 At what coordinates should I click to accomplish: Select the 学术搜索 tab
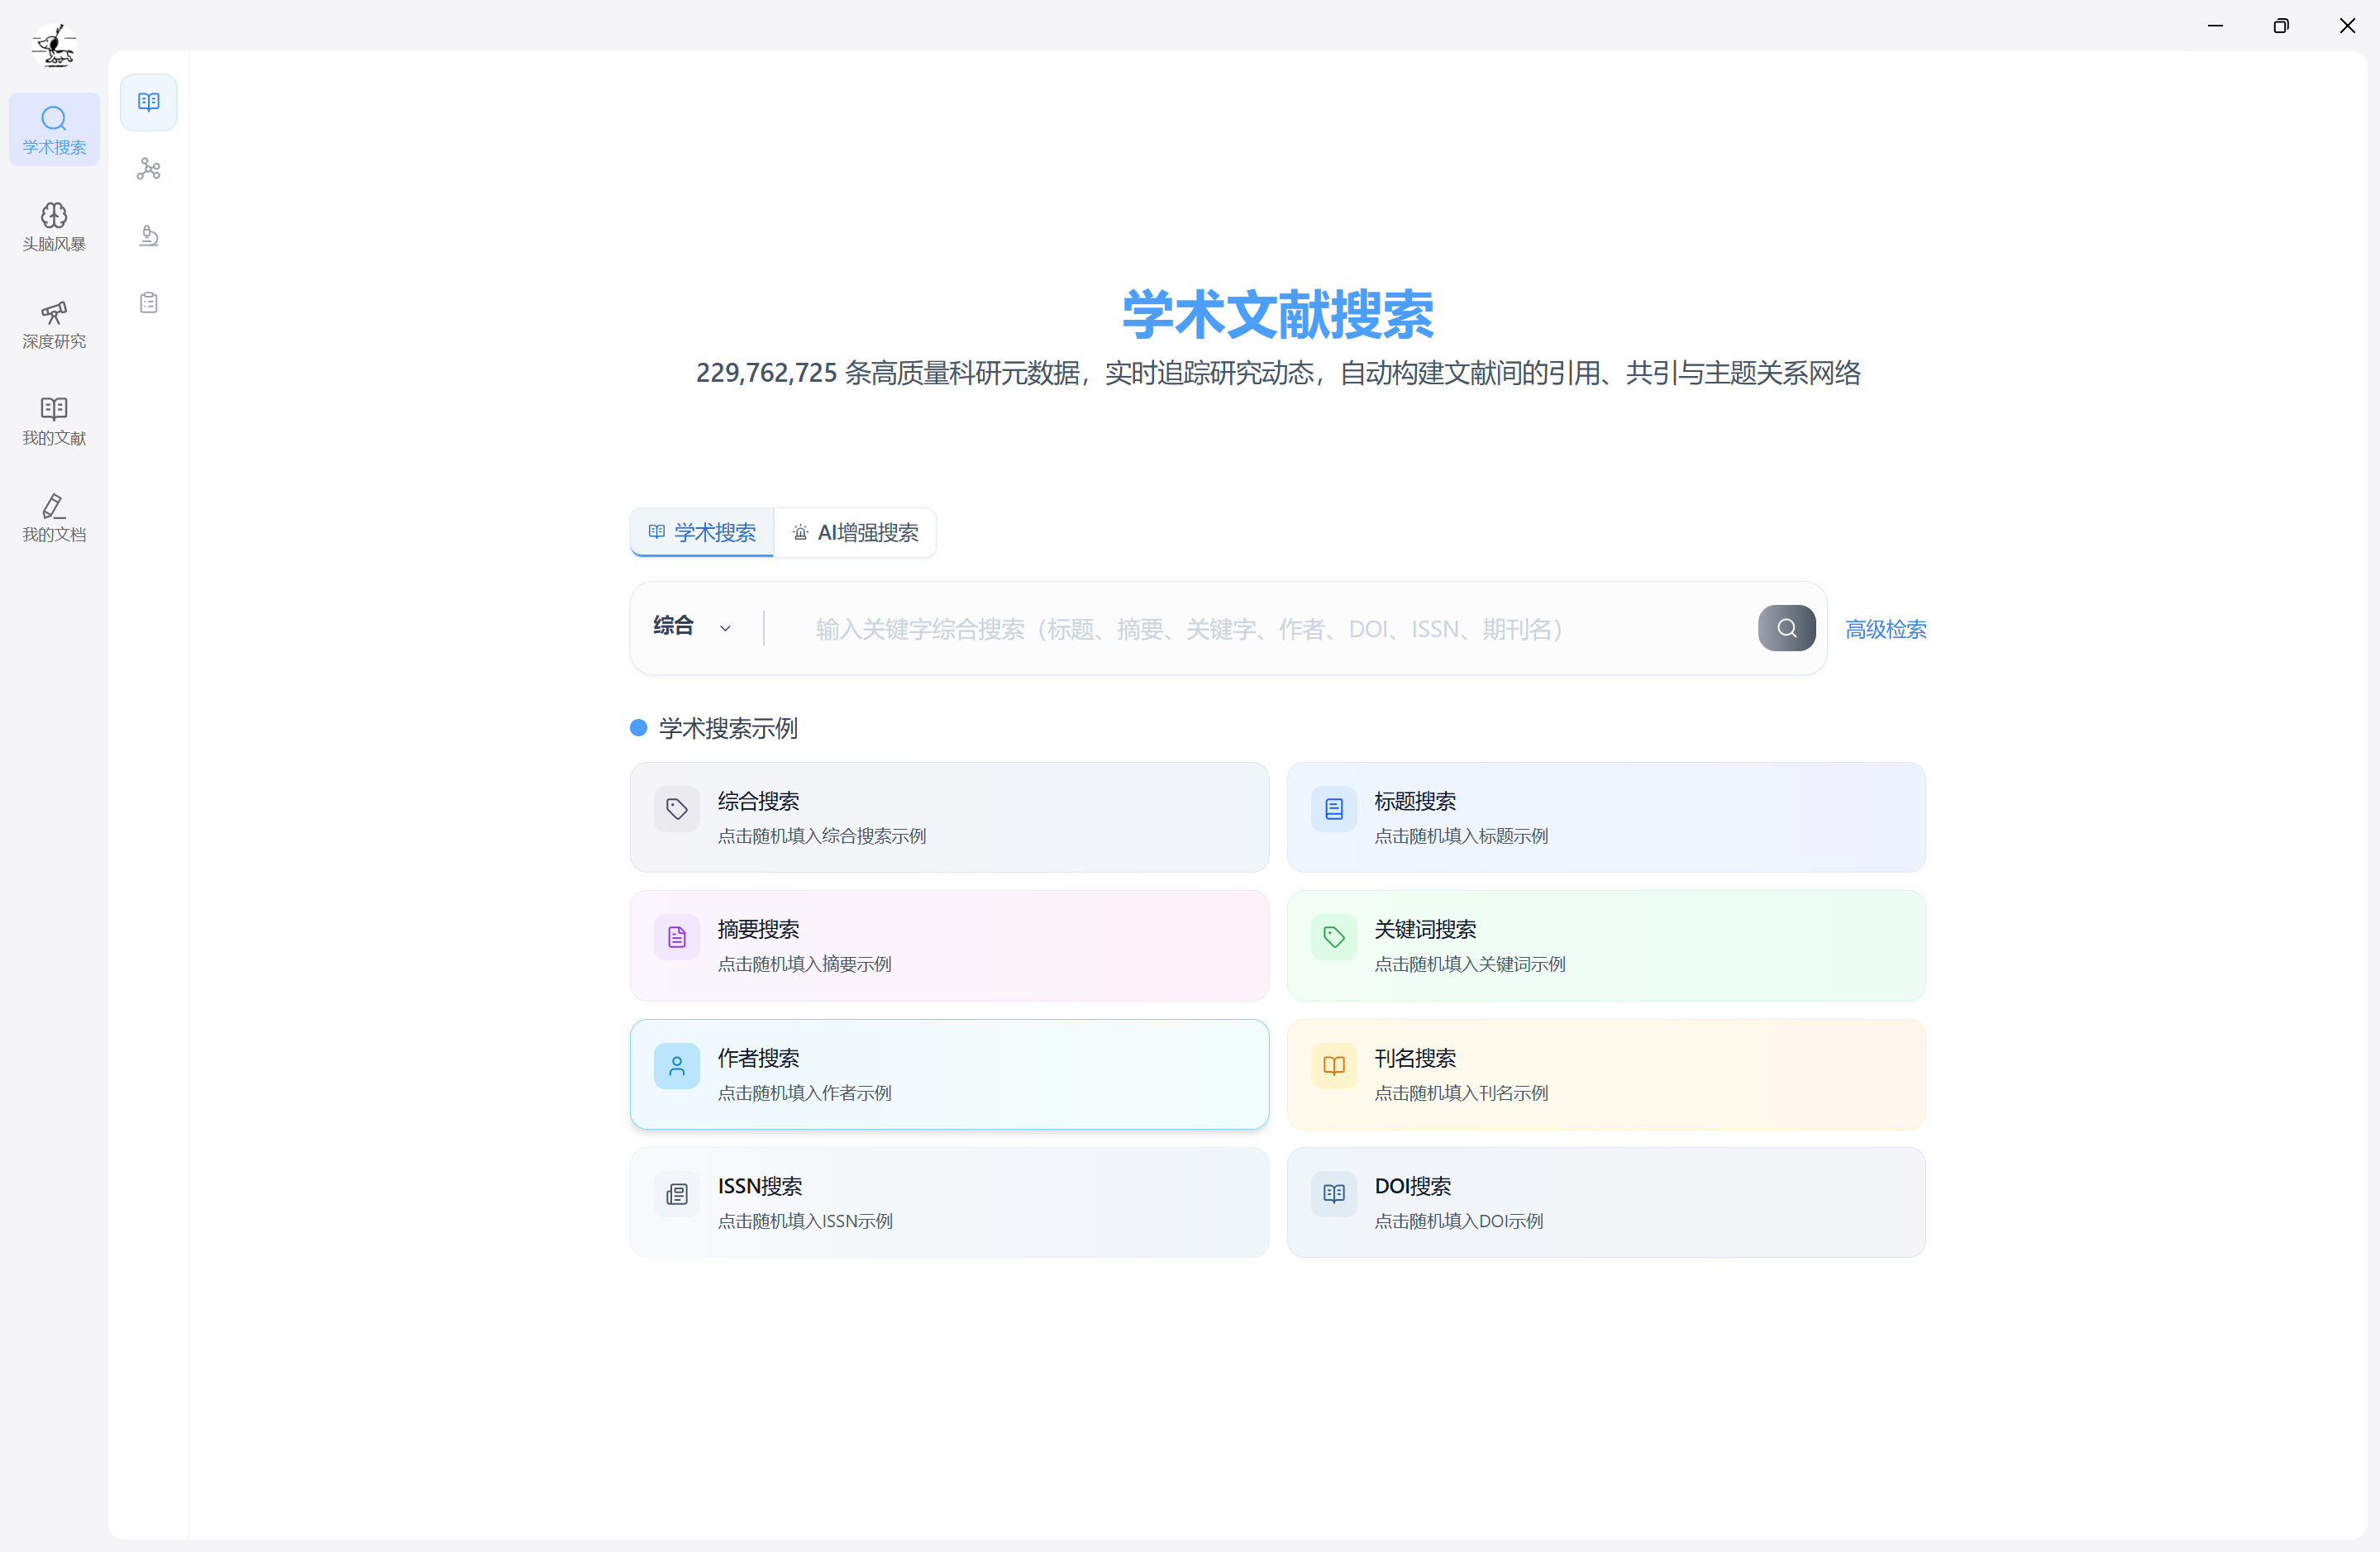(x=702, y=533)
